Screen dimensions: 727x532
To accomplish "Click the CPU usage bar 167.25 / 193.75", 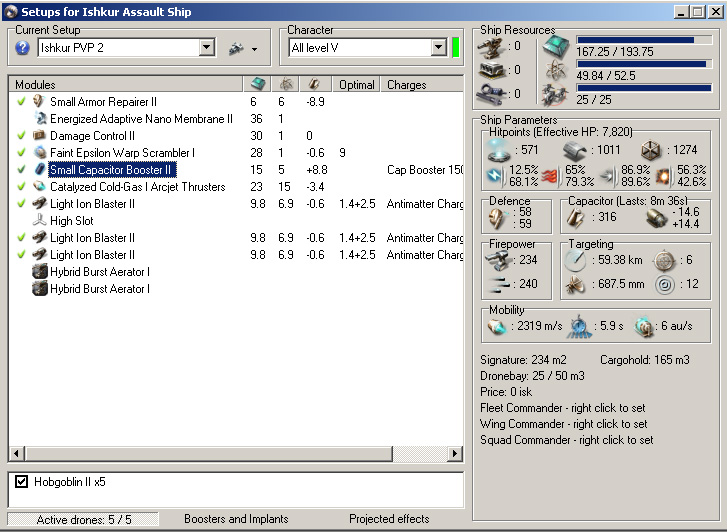I will (x=644, y=40).
